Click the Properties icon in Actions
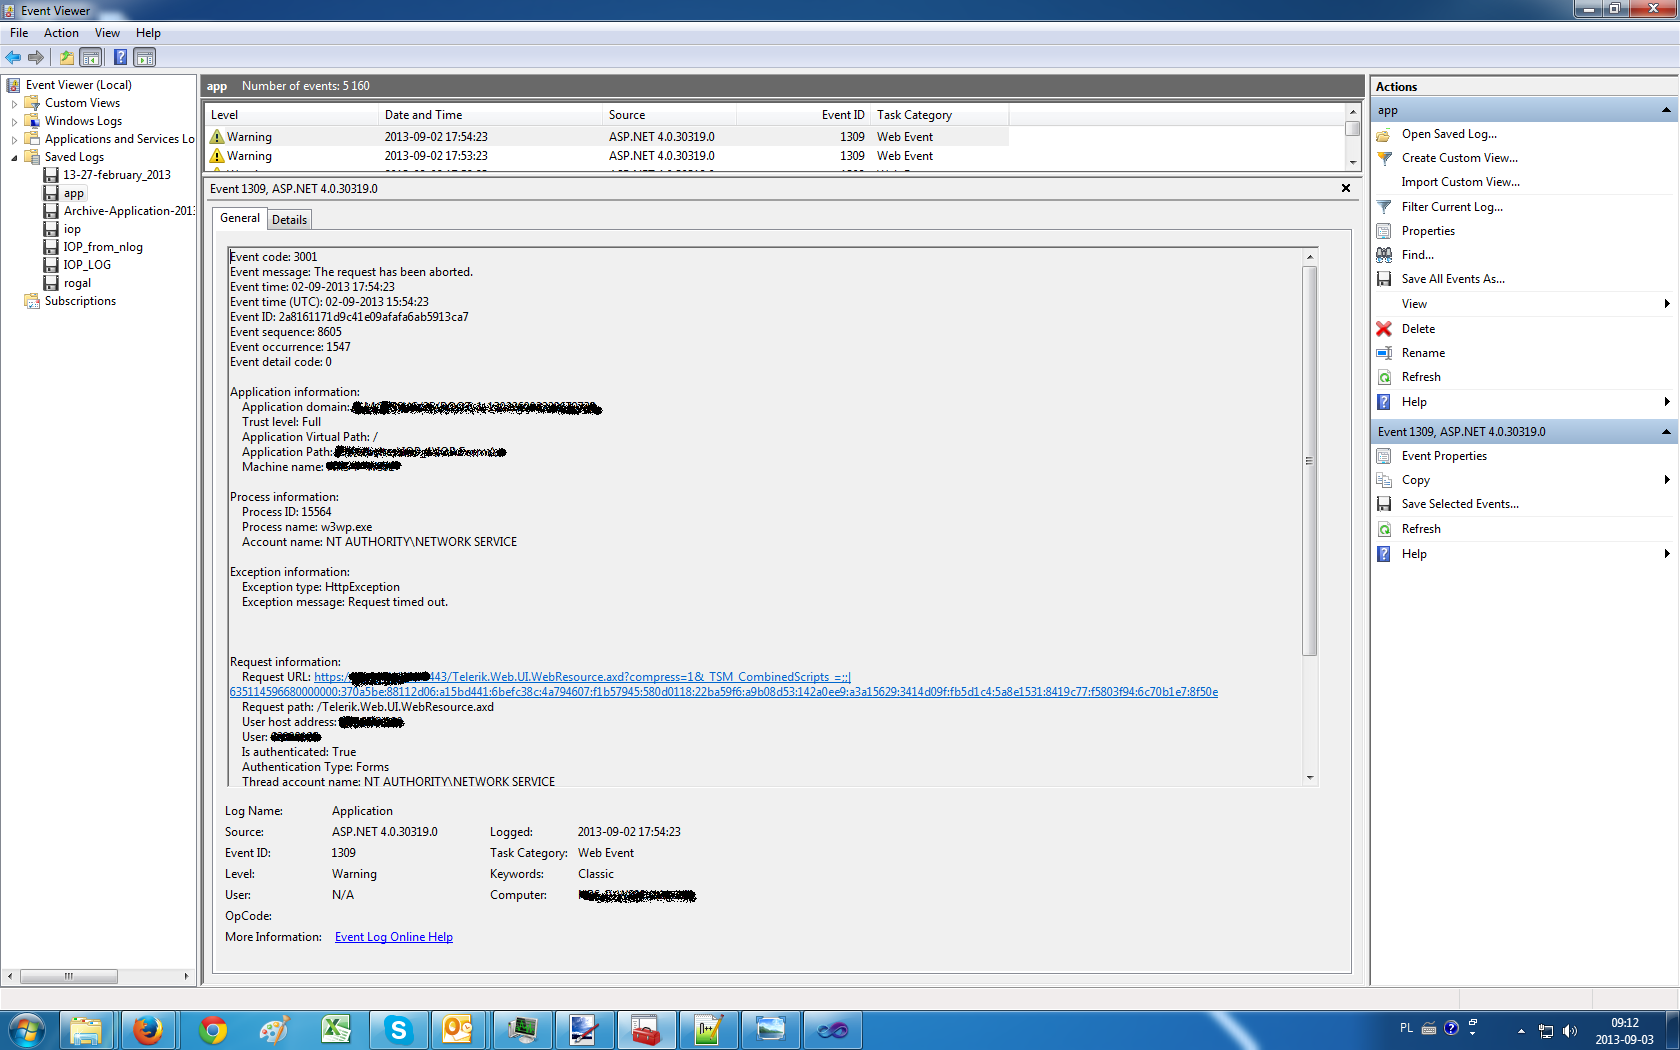Viewport: 1680px width, 1050px height. click(1384, 231)
